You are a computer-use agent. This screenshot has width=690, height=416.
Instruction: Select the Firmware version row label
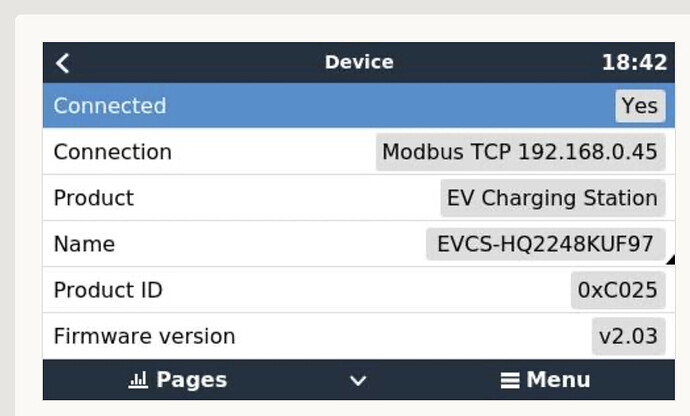click(144, 336)
